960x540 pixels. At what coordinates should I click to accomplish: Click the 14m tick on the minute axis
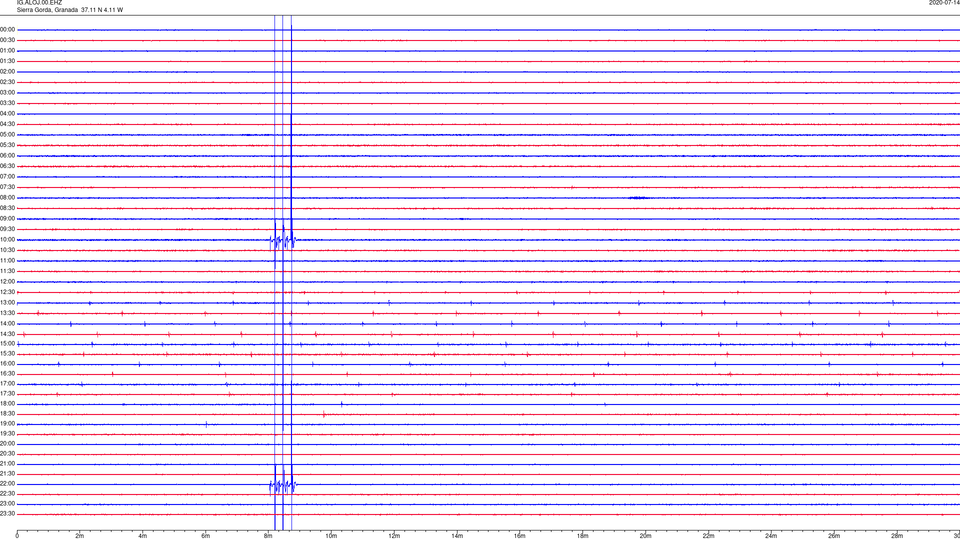pos(457,536)
